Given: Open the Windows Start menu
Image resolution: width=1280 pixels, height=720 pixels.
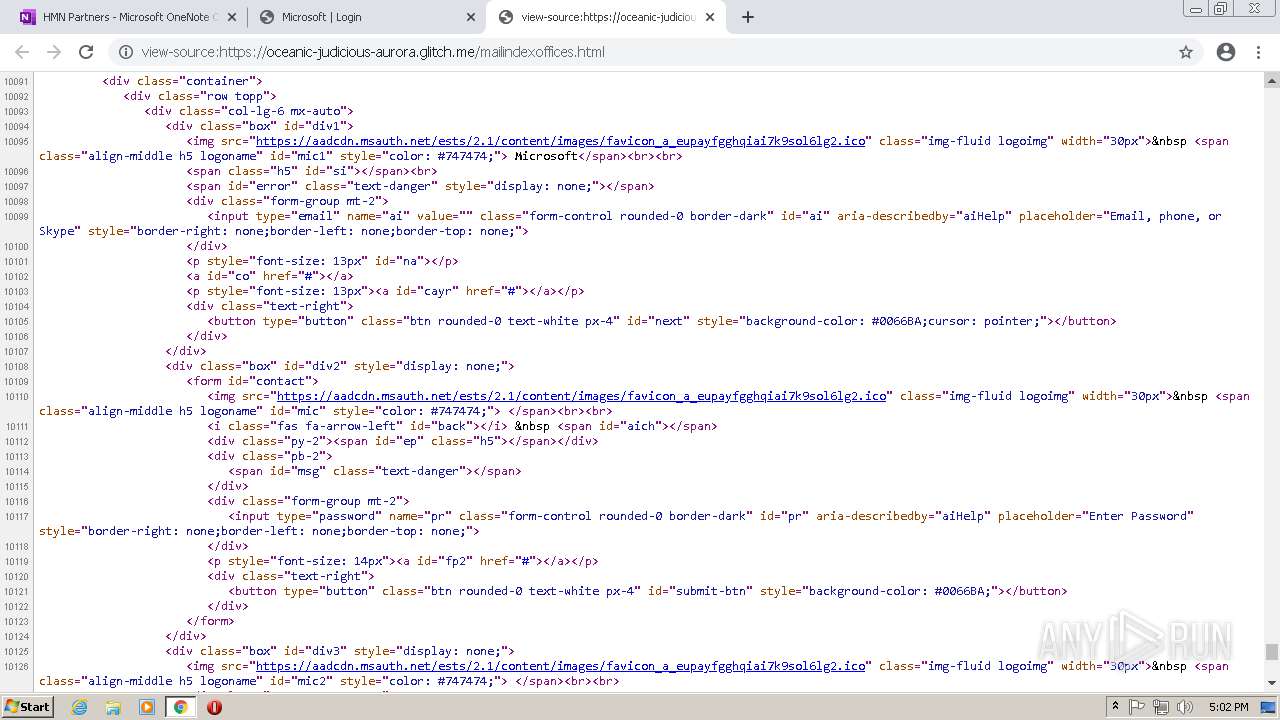Looking at the screenshot, I should tap(27, 706).
